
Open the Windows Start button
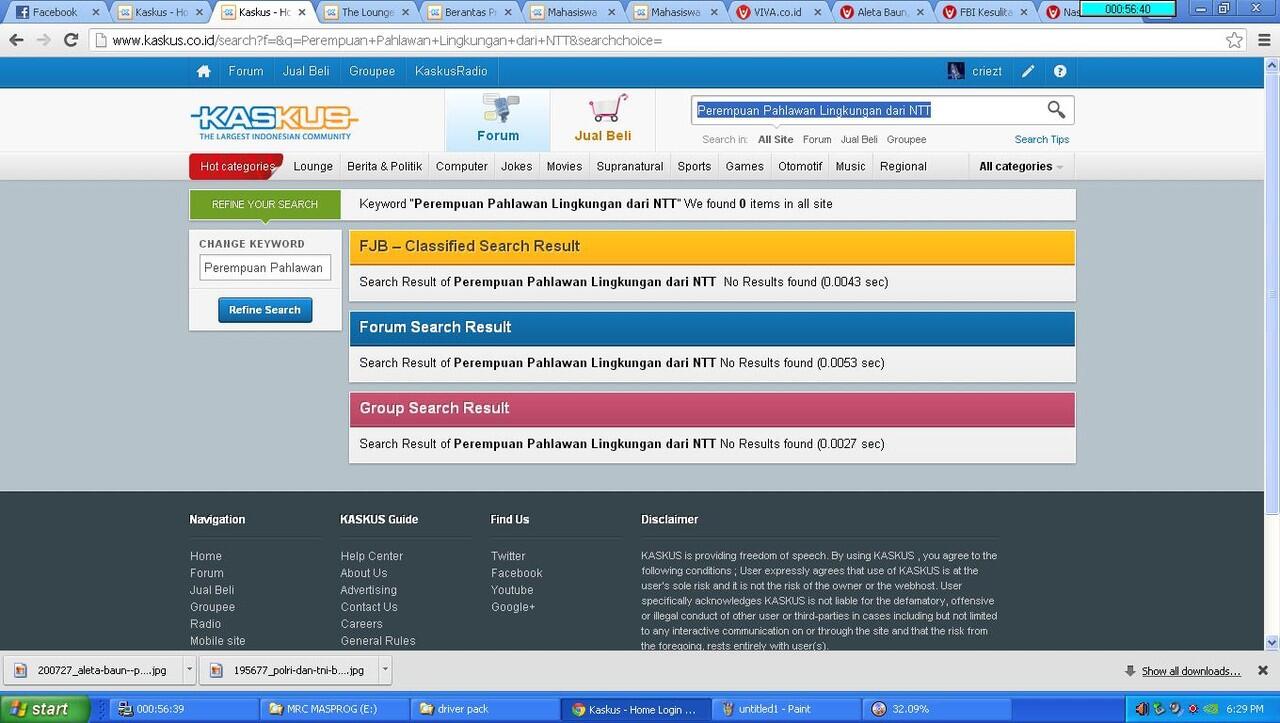coord(45,709)
